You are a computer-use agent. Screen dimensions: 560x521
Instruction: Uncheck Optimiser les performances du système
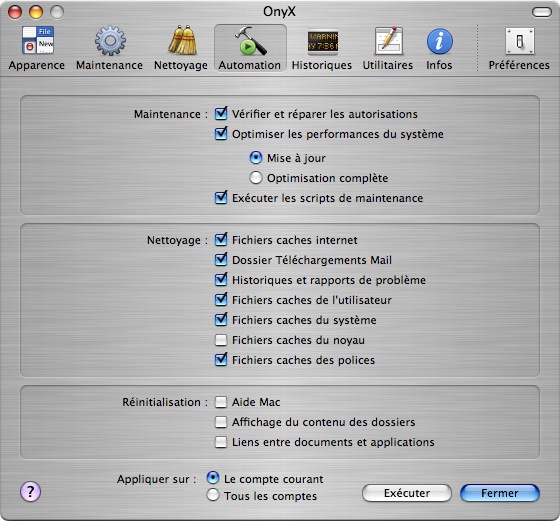pyautogui.click(x=221, y=134)
